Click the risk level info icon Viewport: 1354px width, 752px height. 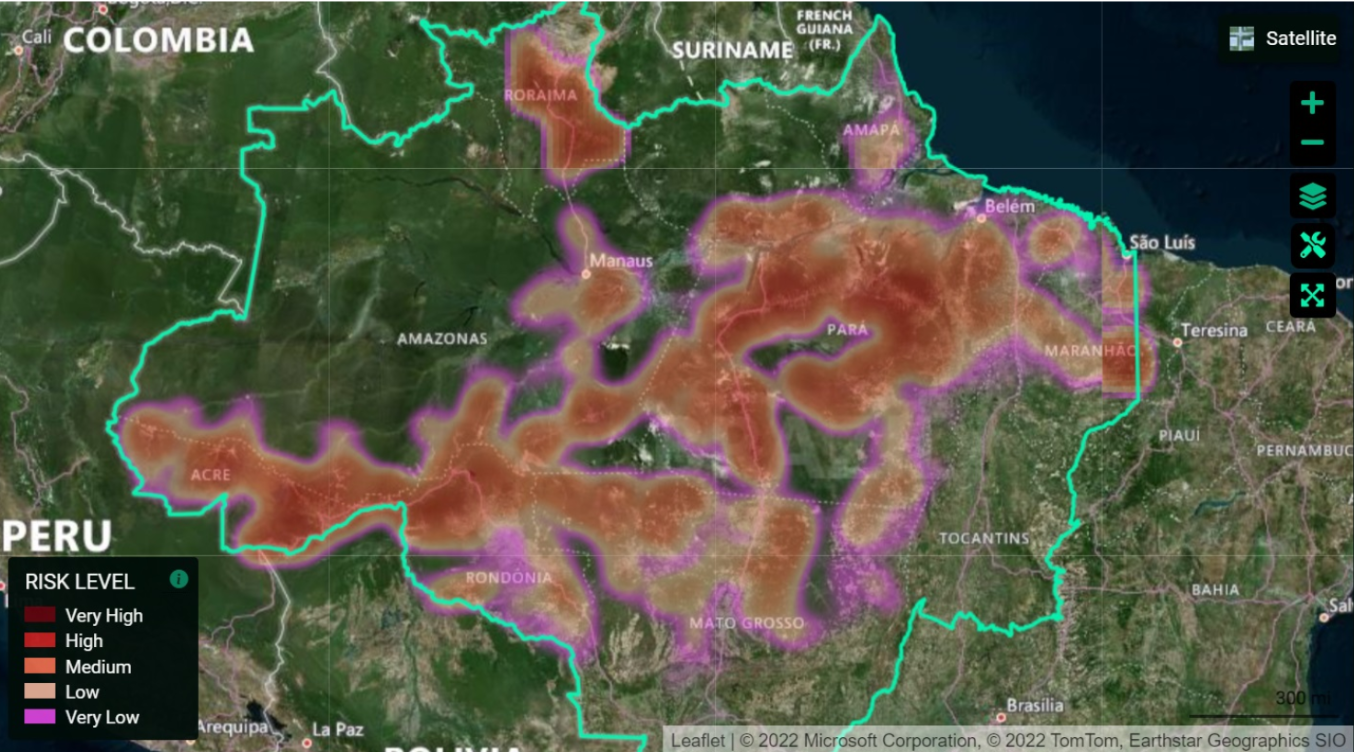179,579
